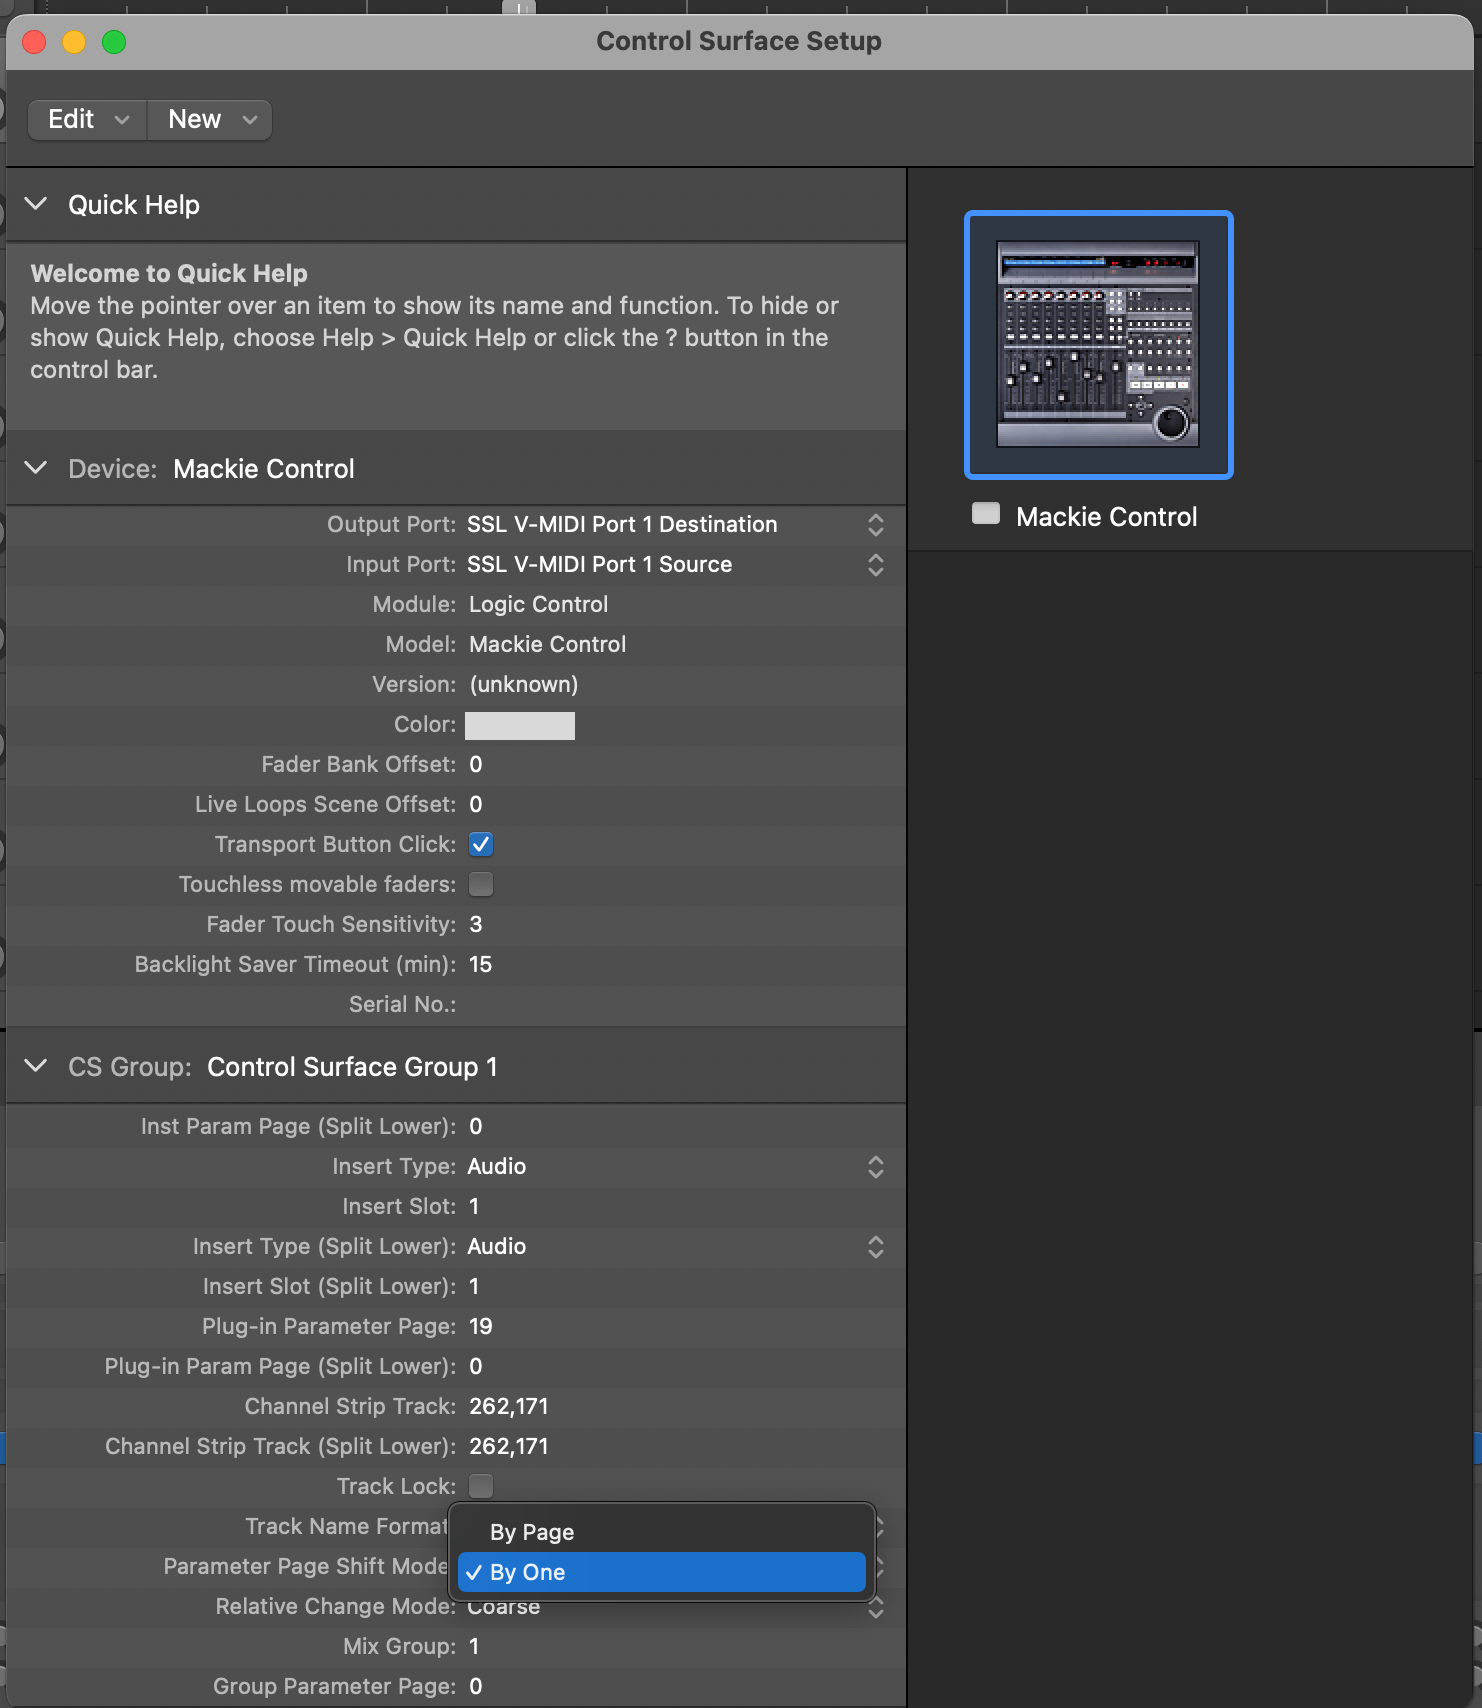Open the Relative Change Mode popup arrows

[876, 1608]
